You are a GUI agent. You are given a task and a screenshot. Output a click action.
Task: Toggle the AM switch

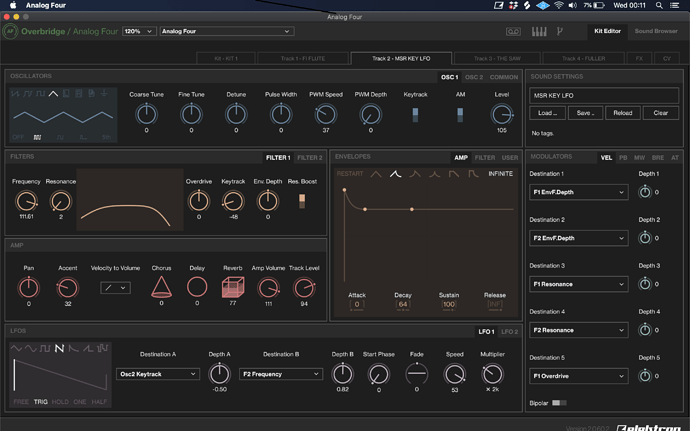pyautogui.click(x=460, y=115)
